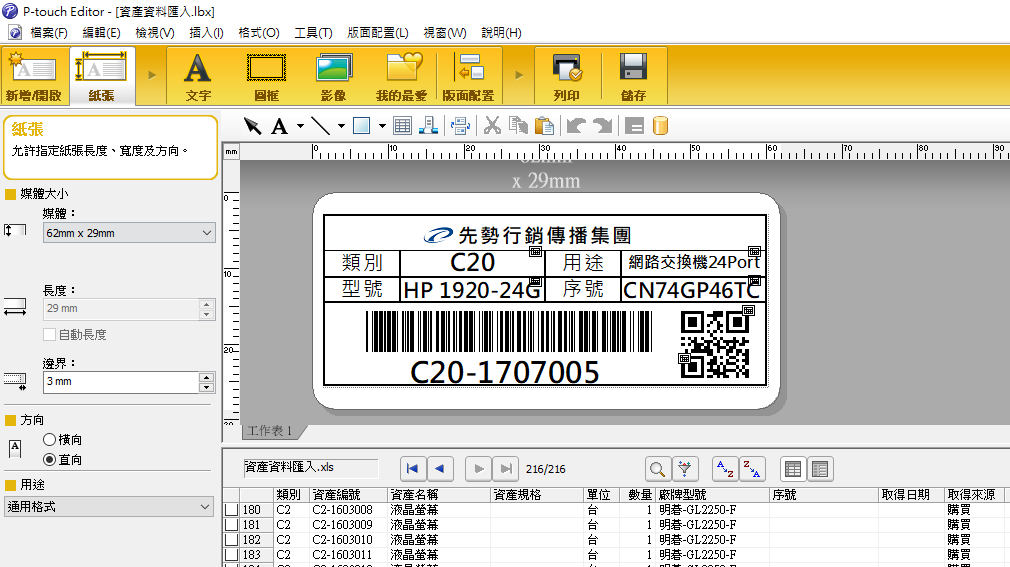
Task: Open the 編輯(E) menu
Action: click(101, 32)
